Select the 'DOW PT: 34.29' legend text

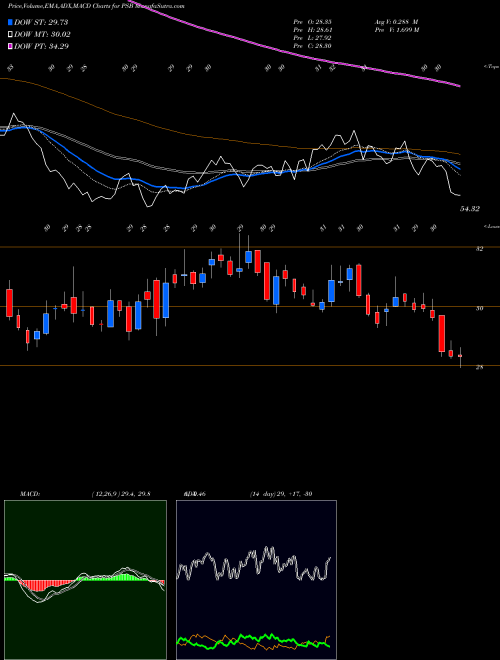click(x=42, y=46)
